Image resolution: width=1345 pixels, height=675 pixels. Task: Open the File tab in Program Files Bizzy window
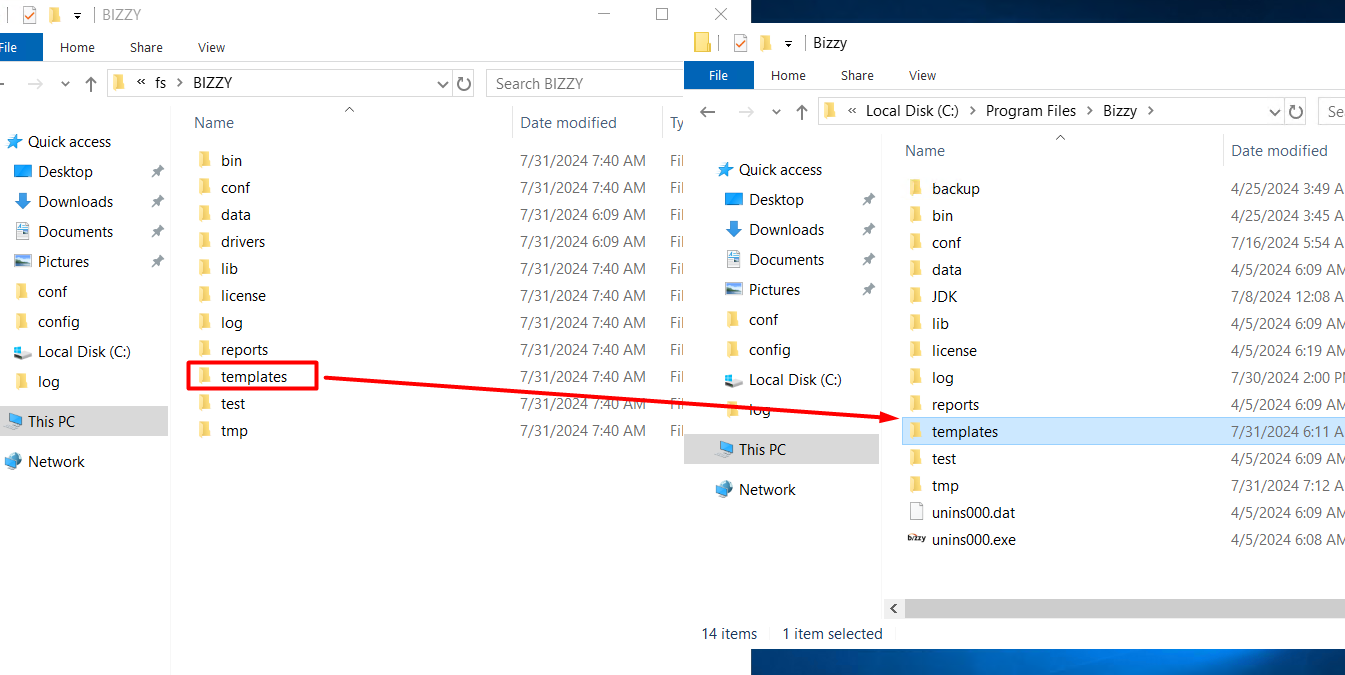(x=718, y=75)
